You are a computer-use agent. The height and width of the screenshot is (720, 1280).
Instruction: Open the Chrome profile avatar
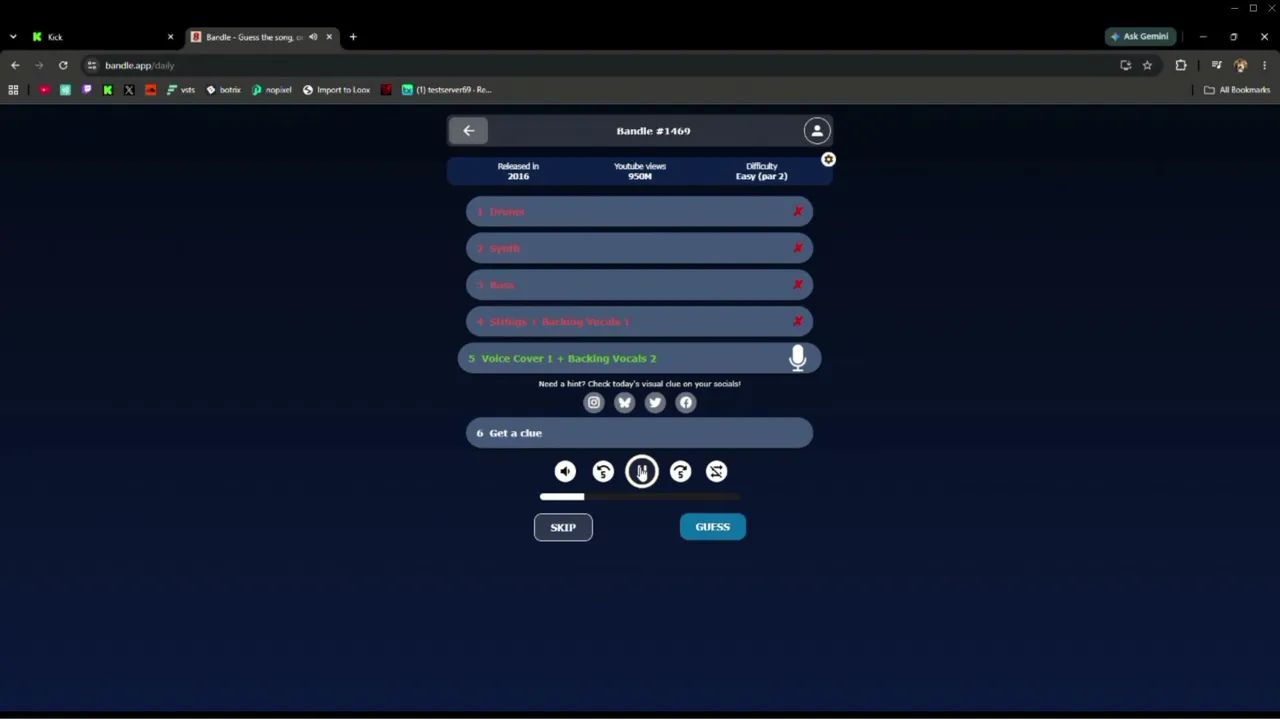click(1241, 65)
